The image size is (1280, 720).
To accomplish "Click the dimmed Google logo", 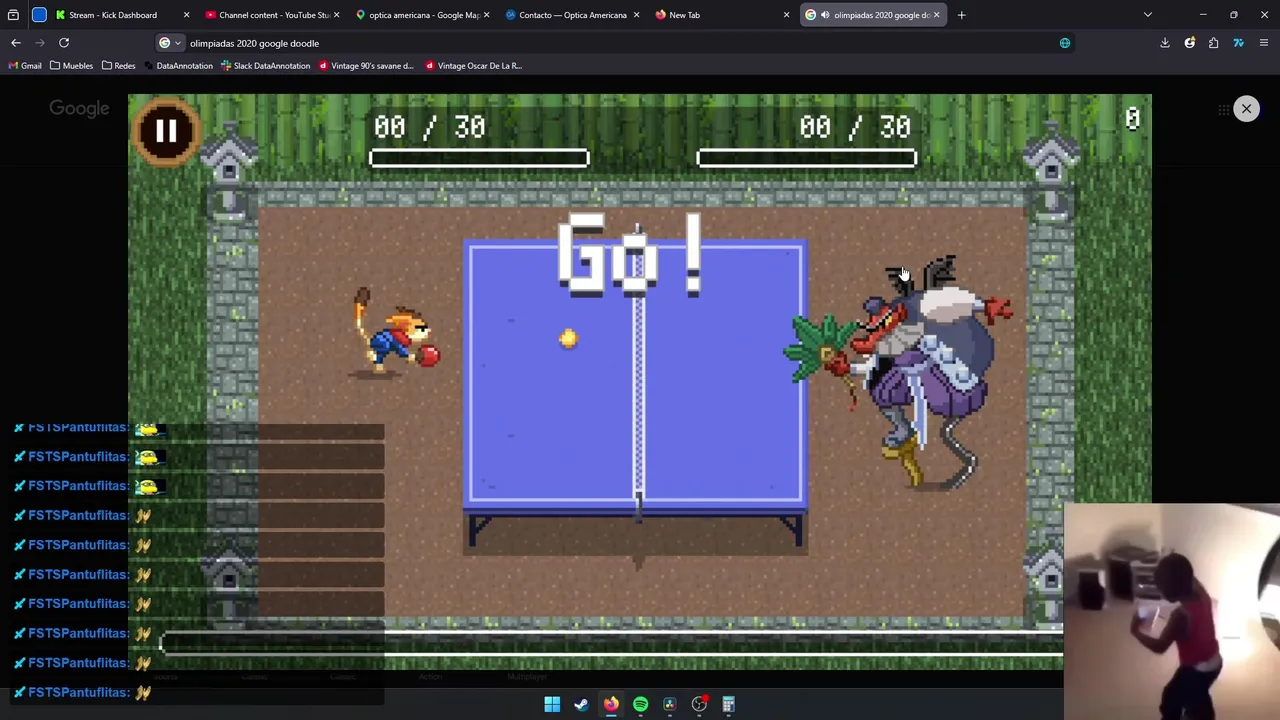I will coord(79,109).
